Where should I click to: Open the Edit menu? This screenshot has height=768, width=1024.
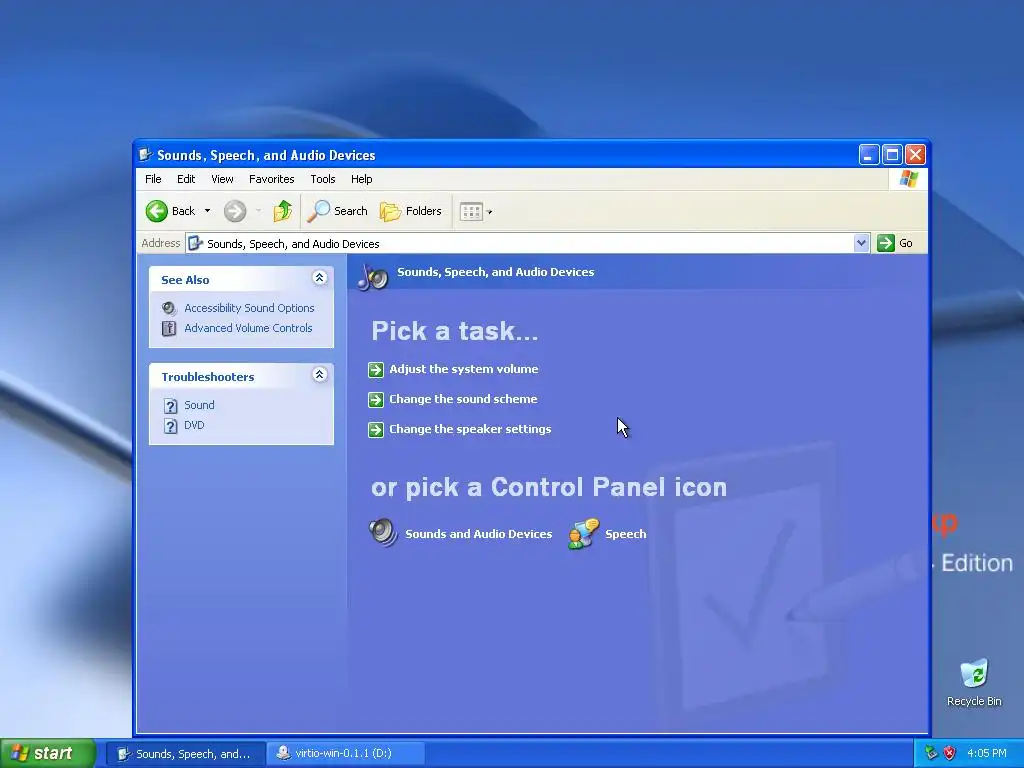tap(186, 179)
